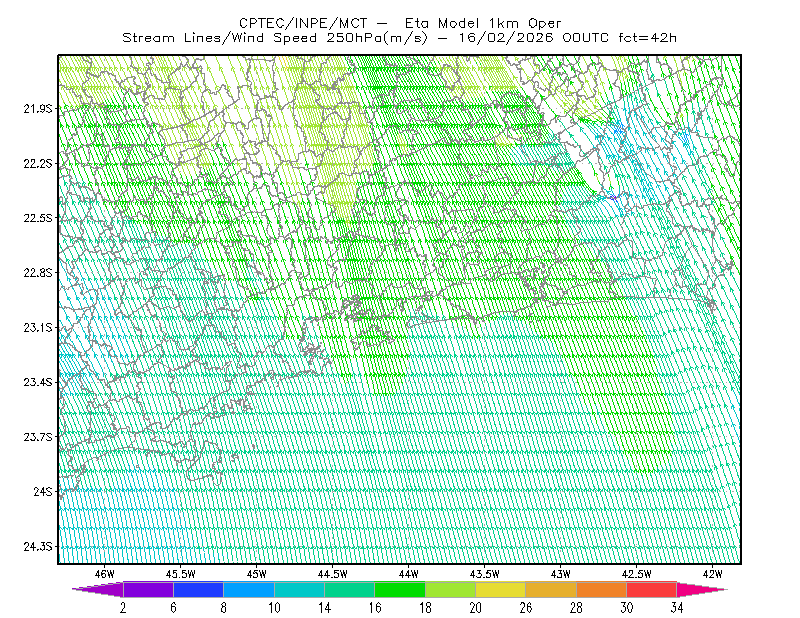Click the longitude label '44.5W'

(x=333, y=574)
